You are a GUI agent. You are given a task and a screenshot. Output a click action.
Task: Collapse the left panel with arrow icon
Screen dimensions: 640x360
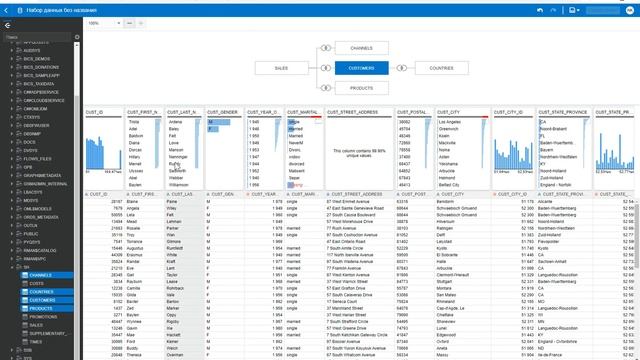[7, 25]
